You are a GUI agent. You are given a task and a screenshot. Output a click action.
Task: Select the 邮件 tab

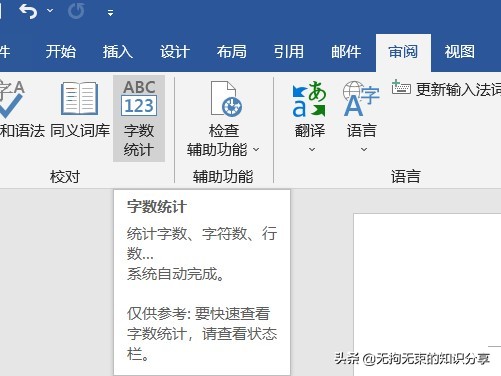click(x=346, y=52)
